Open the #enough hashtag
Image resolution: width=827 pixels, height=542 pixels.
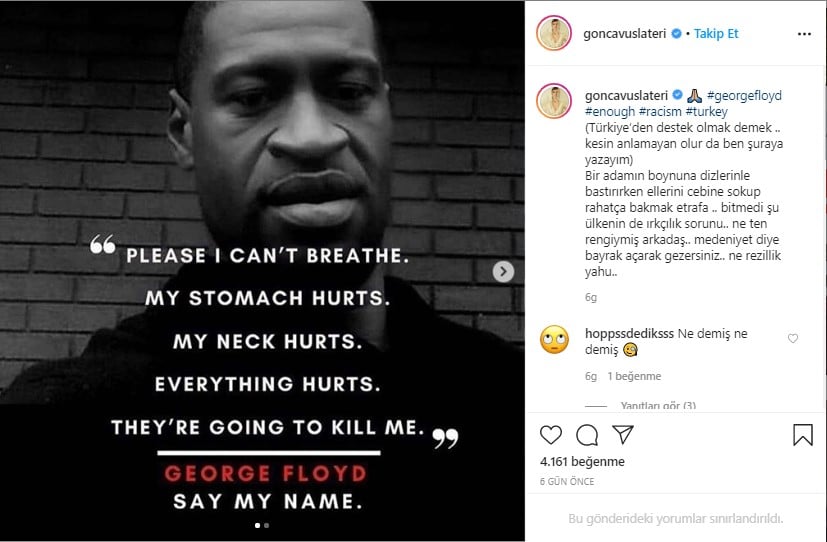coord(610,111)
